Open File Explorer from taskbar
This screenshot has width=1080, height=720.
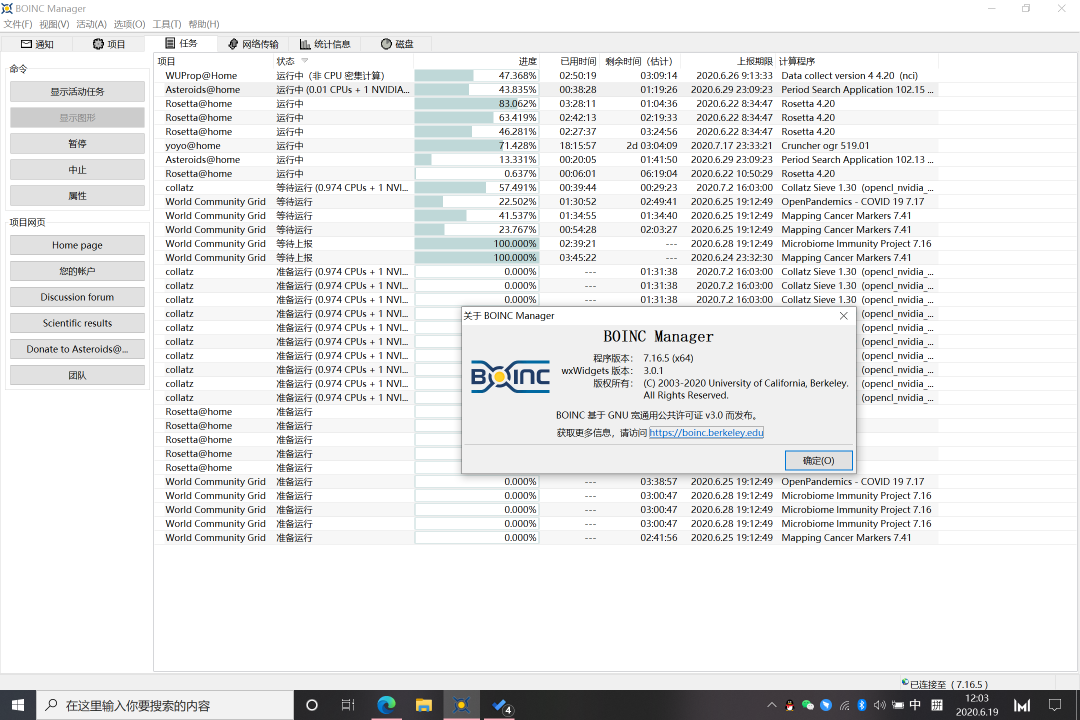(x=424, y=705)
